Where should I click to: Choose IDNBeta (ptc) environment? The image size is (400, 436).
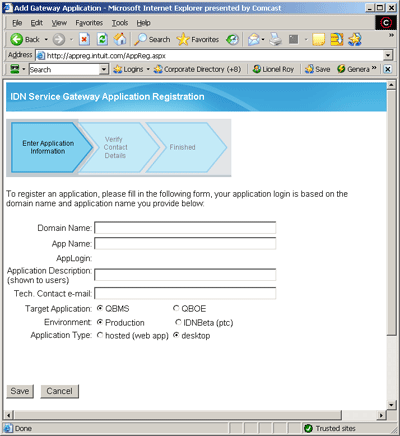click(x=178, y=322)
